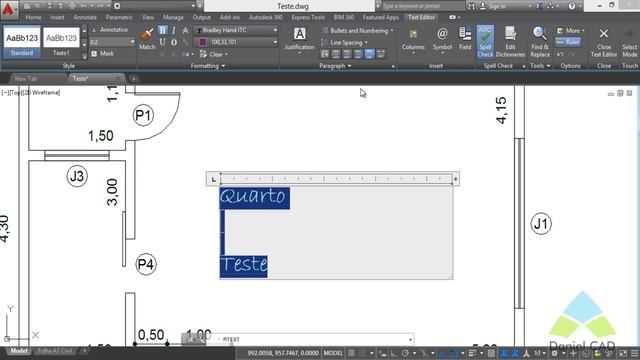Expand the Paragraph panel
Screen dimensions: 640x360
(x=335, y=66)
